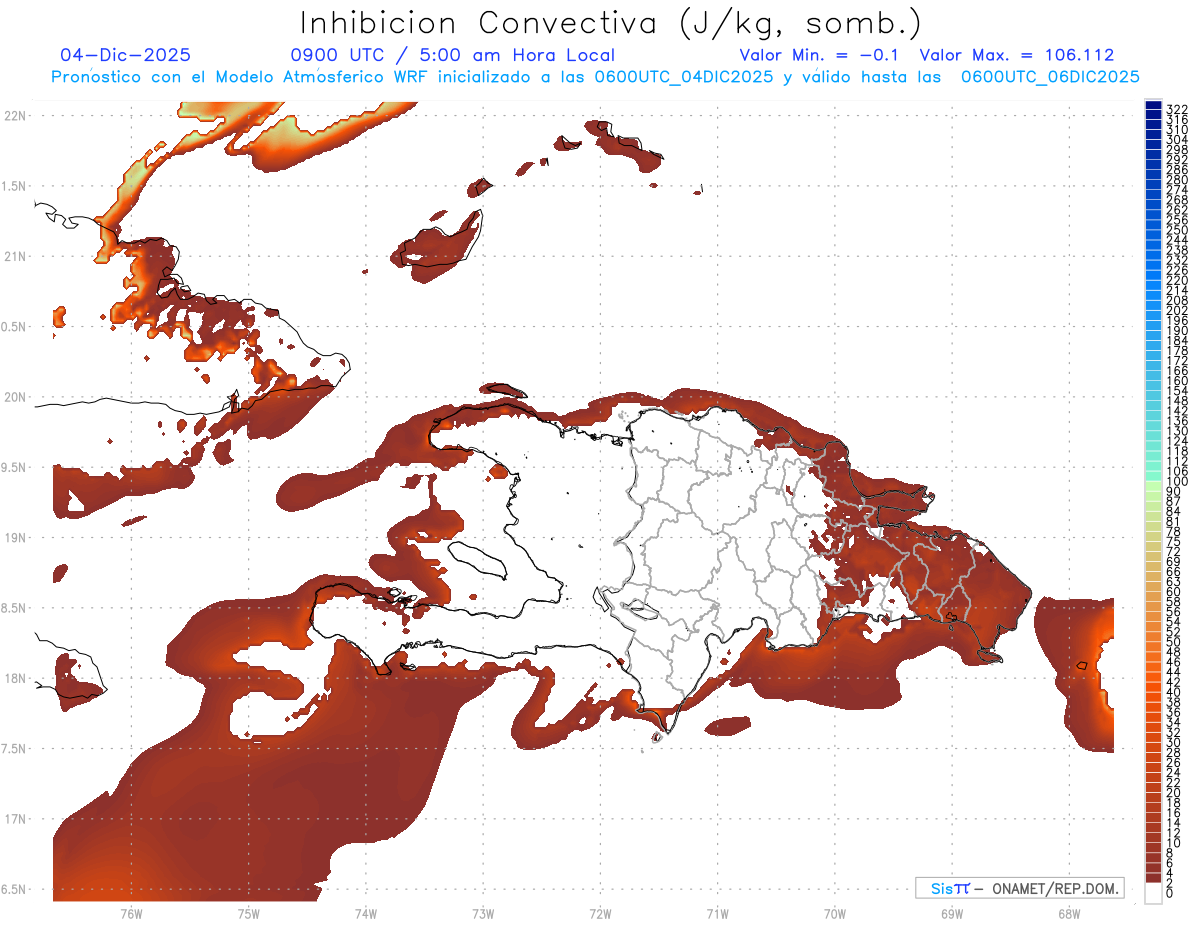
Task: Click the "04-Dic-2025" date label
Action: (x=125, y=55)
